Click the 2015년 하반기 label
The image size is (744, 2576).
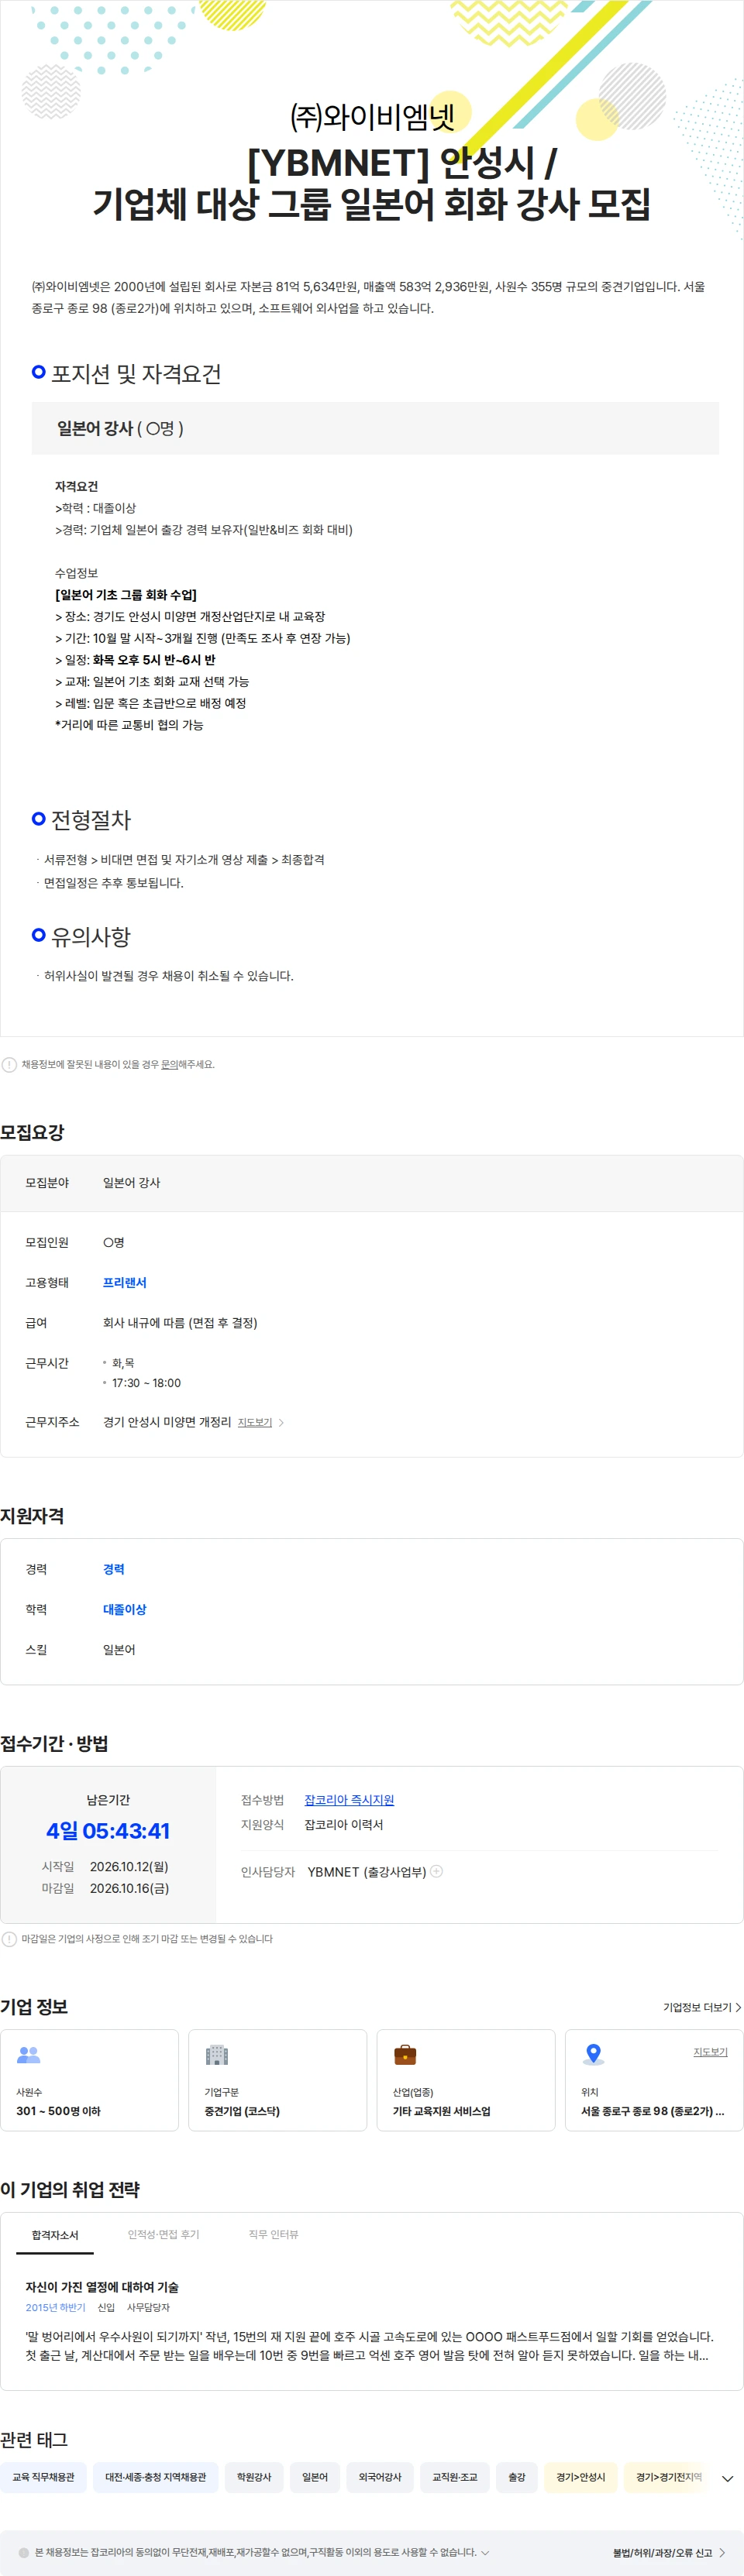coord(56,2307)
